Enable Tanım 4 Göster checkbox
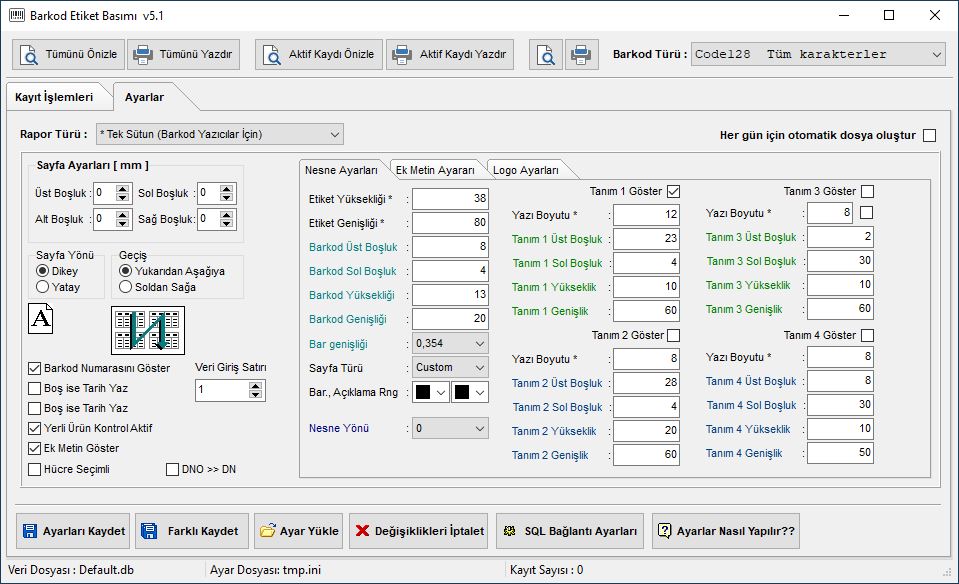Image resolution: width=959 pixels, height=584 pixels. click(x=867, y=335)
